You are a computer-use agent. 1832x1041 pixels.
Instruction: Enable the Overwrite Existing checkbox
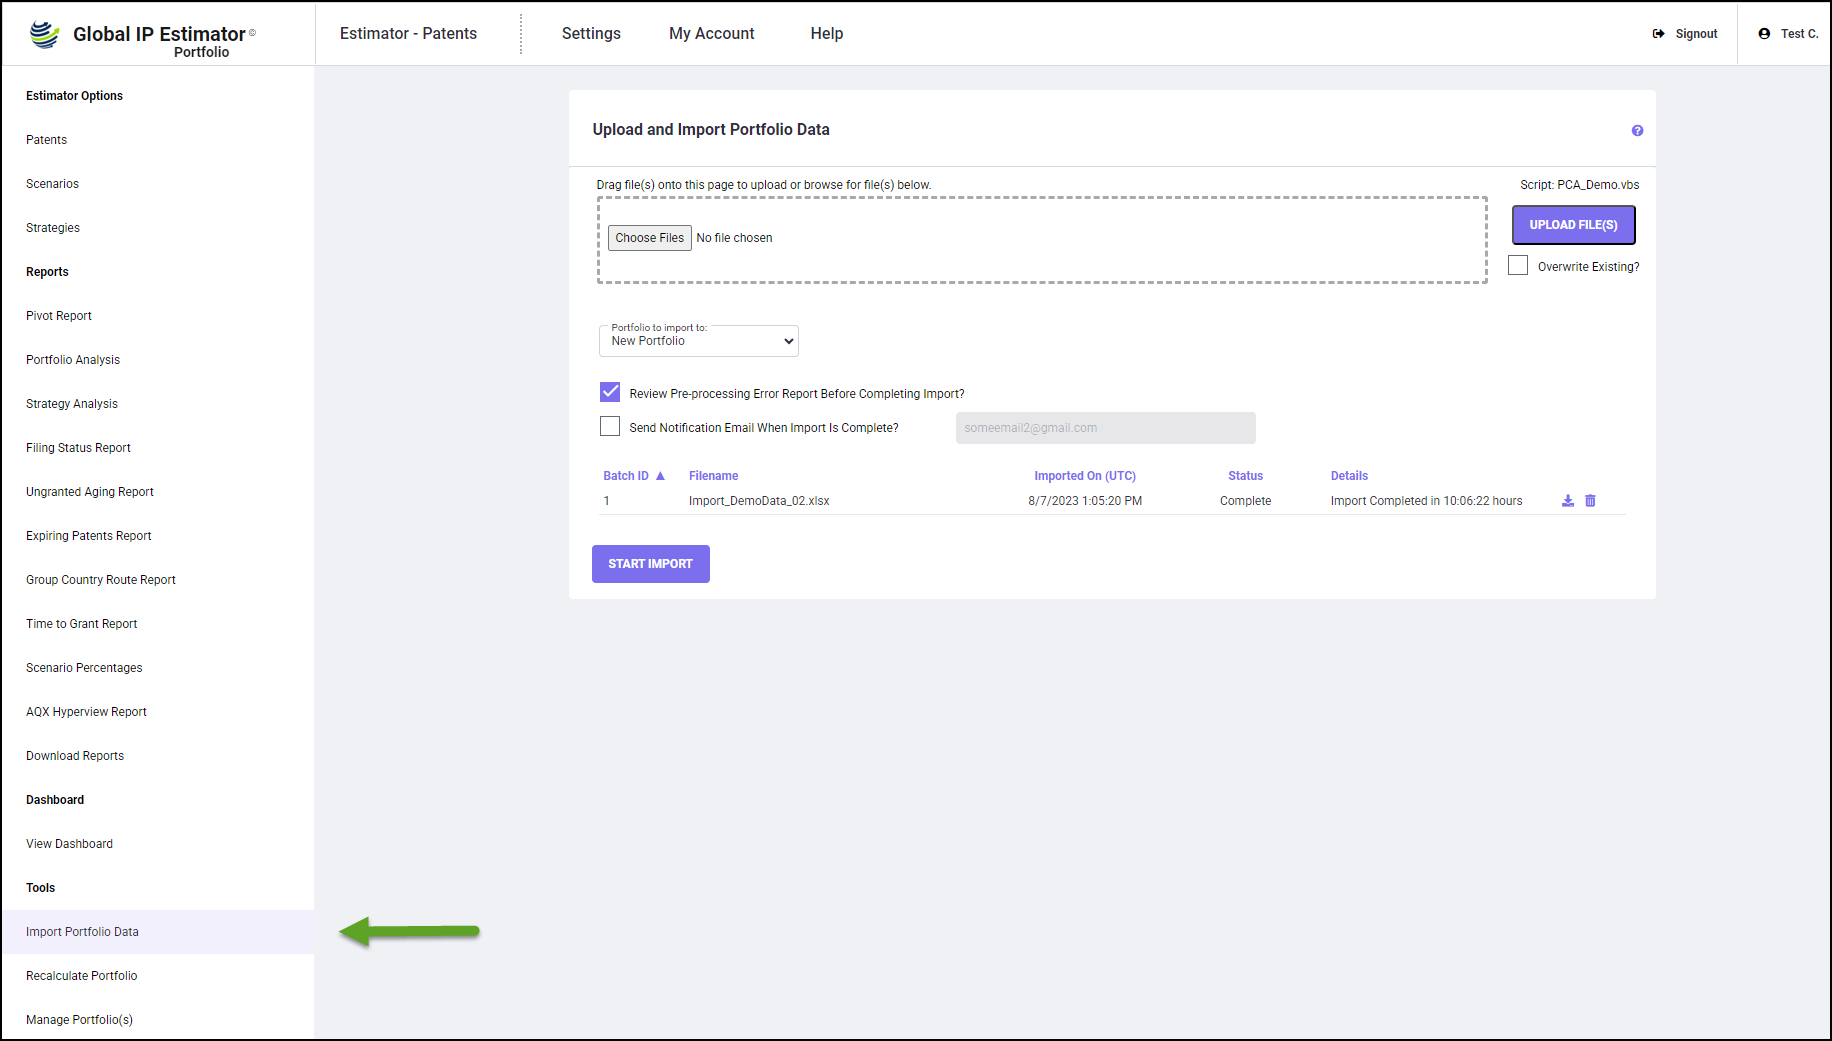tap(1518, 266)
